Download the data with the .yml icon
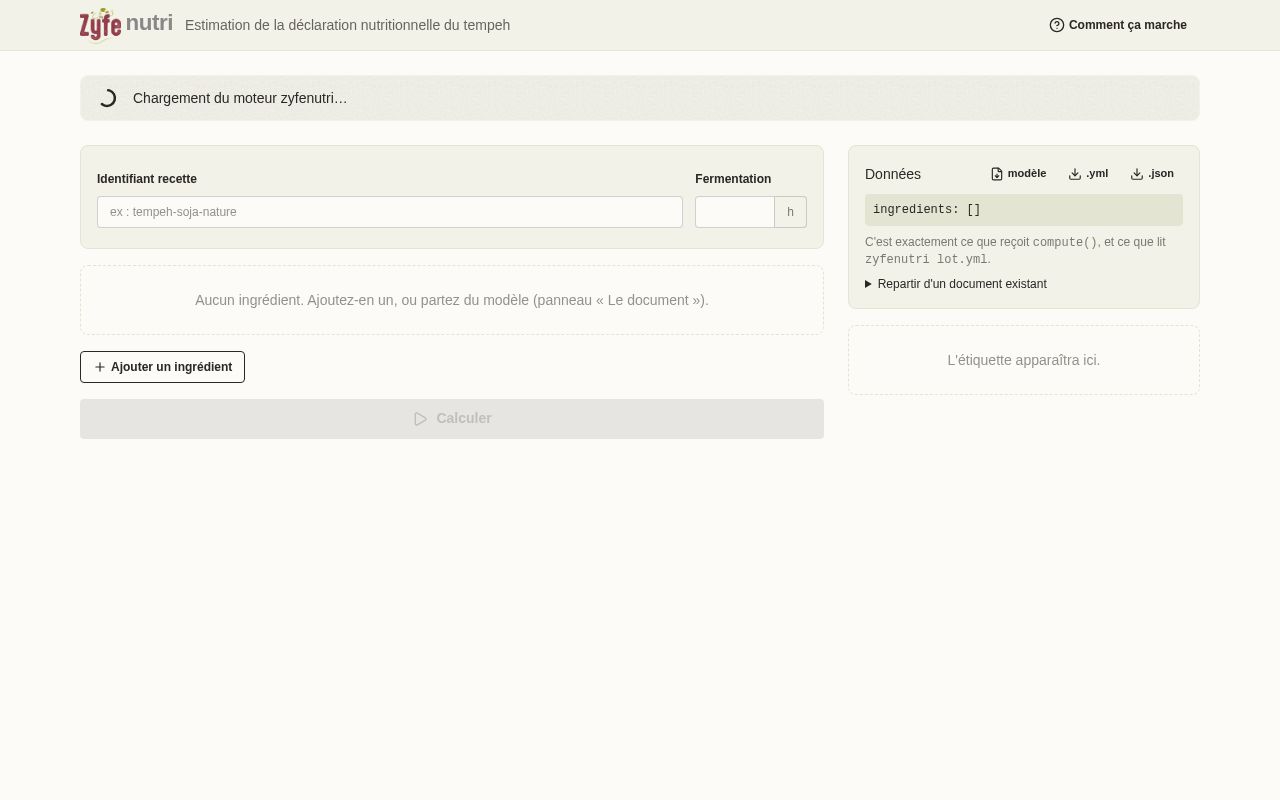This screenshot has width=1280, height=800. pyautogui.click(x=1075, y=174)
